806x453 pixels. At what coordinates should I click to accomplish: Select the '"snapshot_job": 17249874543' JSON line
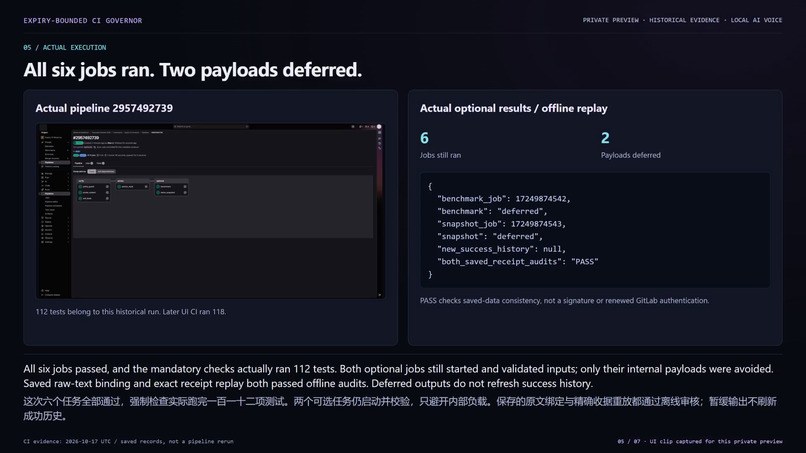click(x=501, y=224)
